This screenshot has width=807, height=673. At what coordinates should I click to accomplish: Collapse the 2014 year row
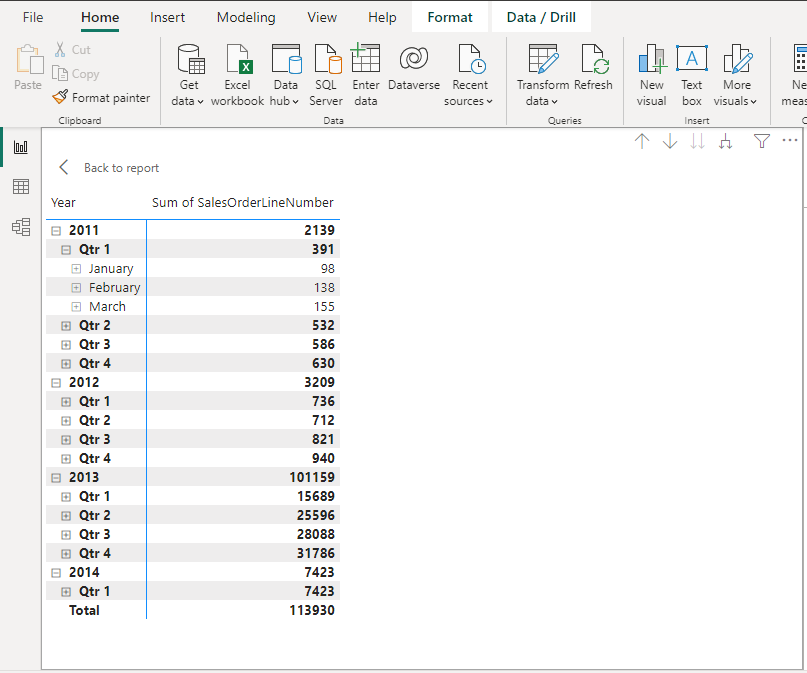56,573
